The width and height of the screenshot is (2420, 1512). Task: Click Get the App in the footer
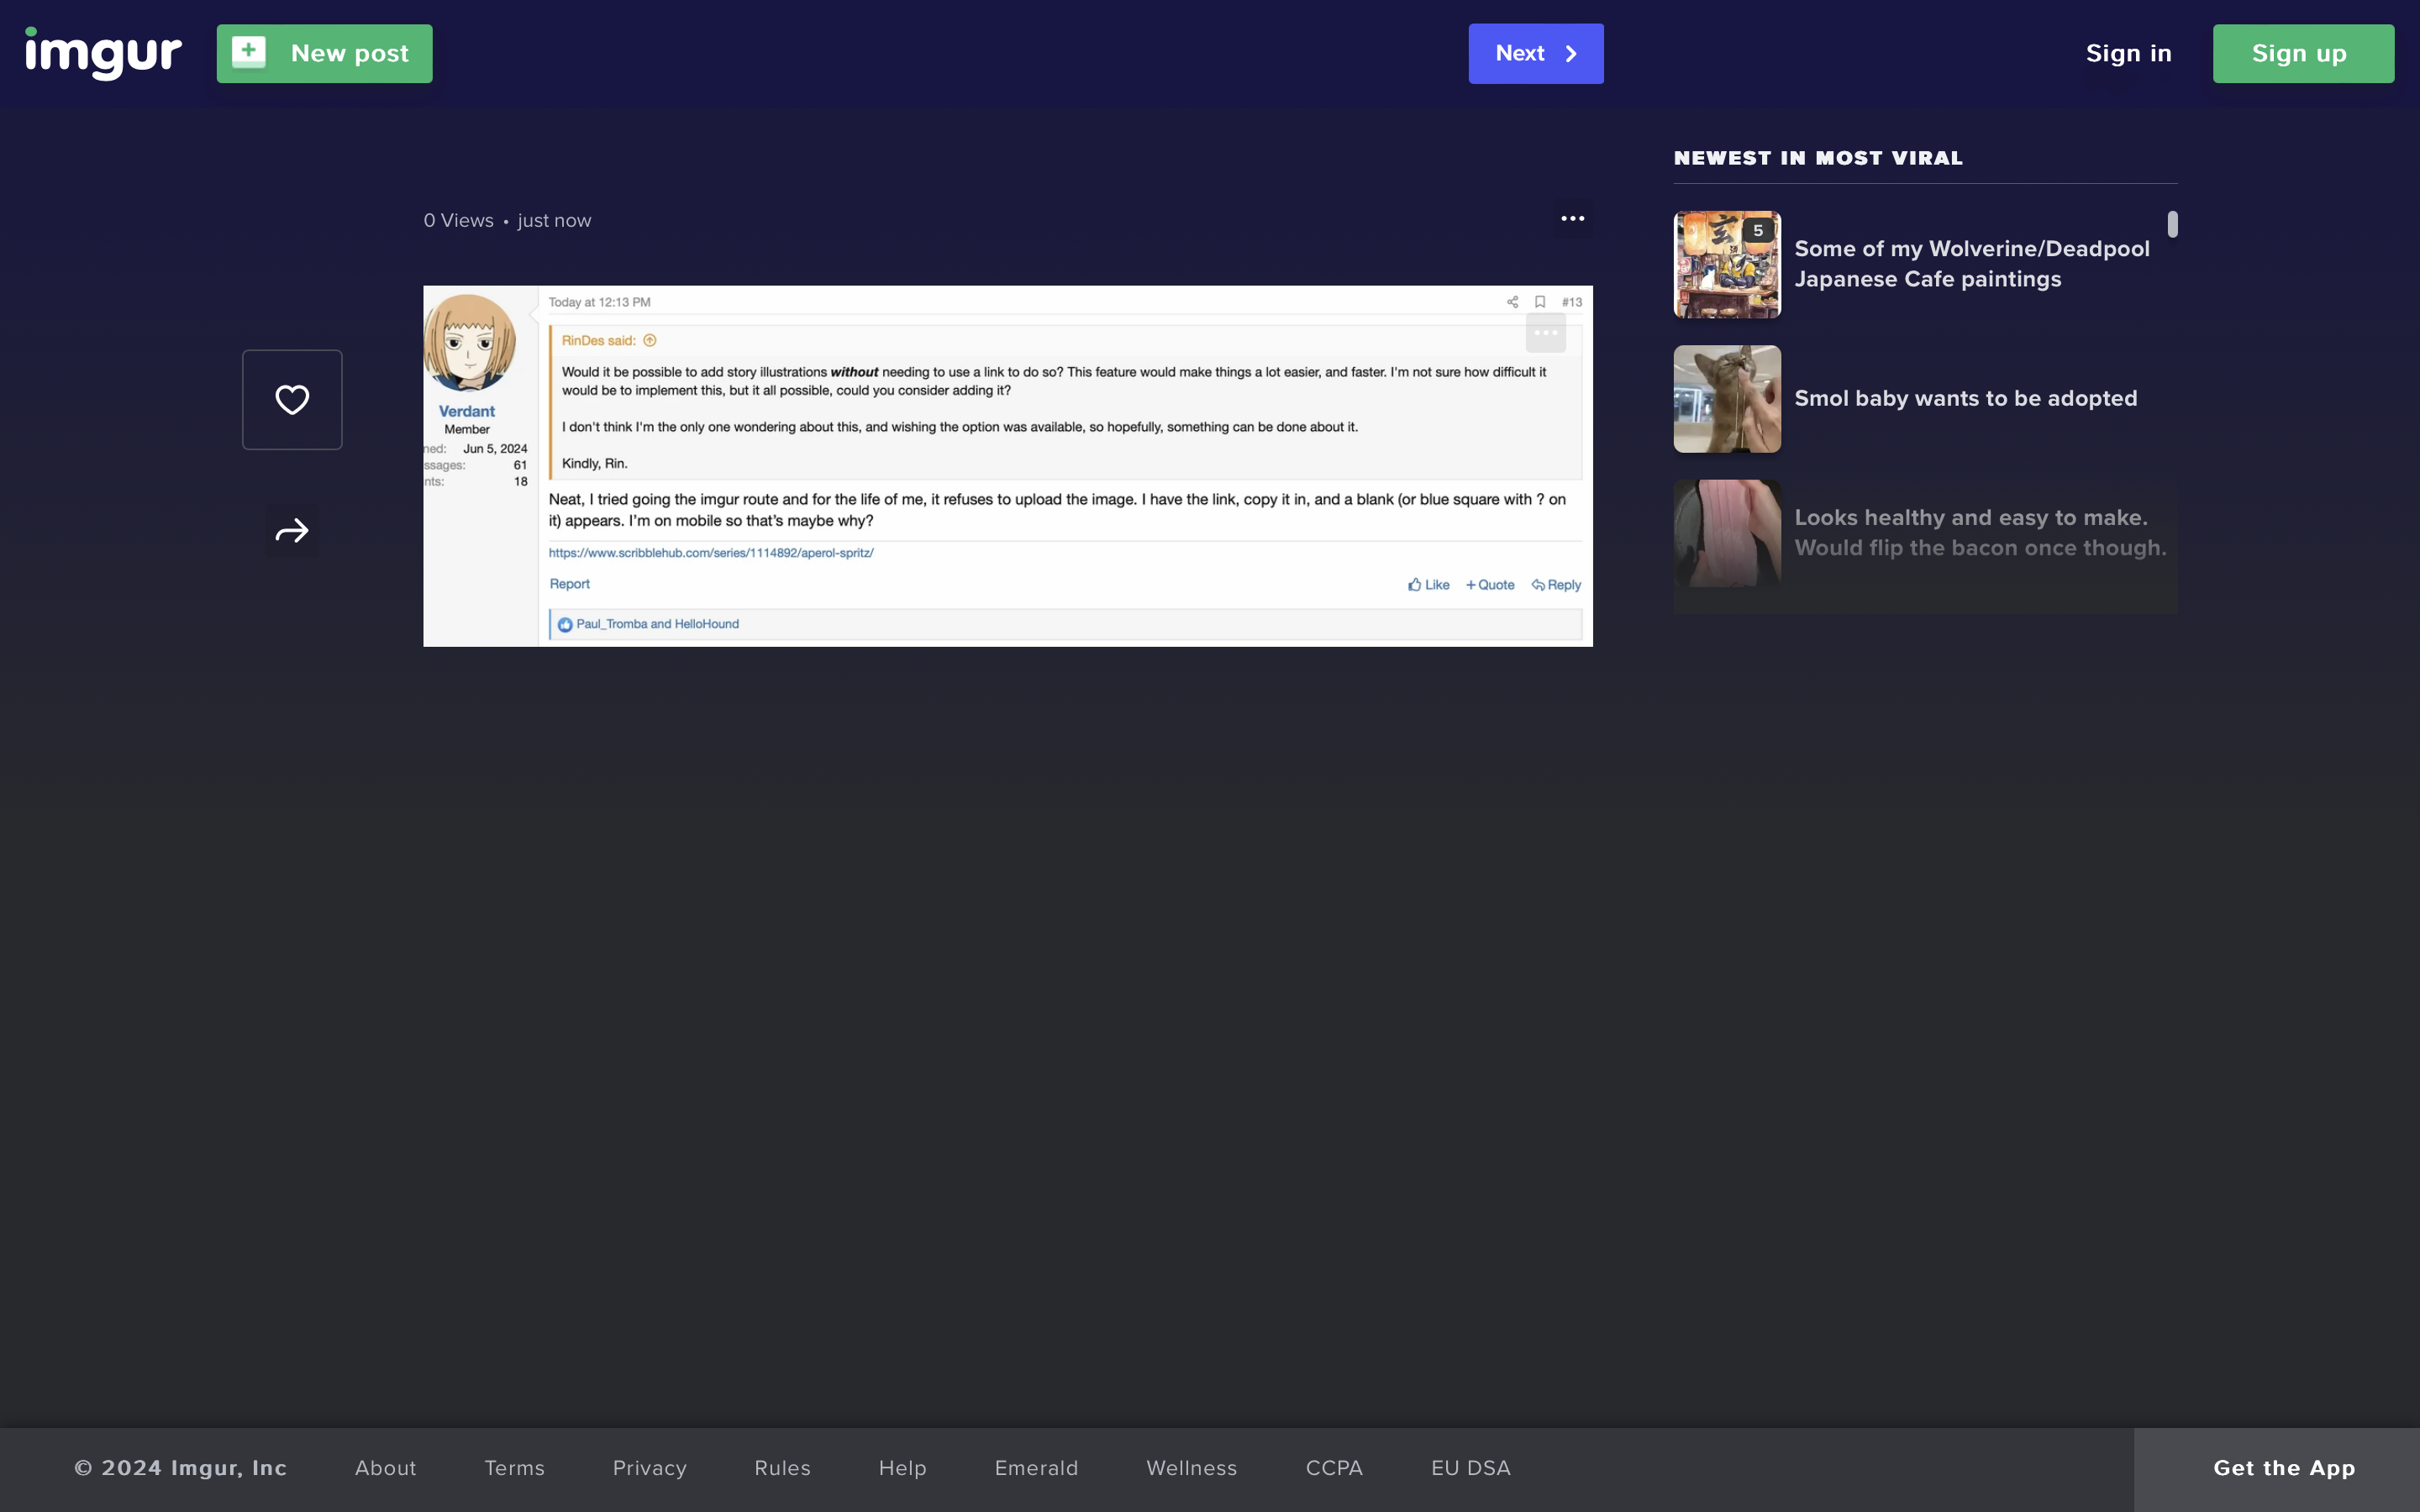pyautogui.click(x=2283, y=1467)
